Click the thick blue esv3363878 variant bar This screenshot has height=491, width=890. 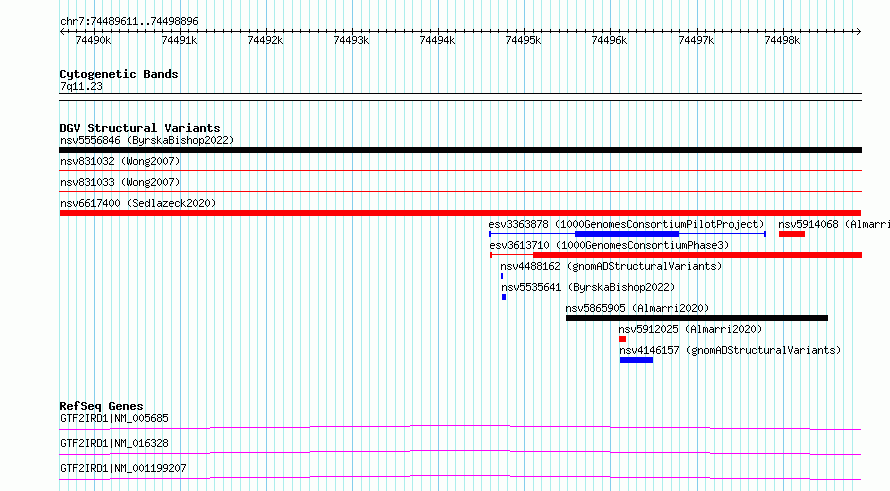pos(627,234)
